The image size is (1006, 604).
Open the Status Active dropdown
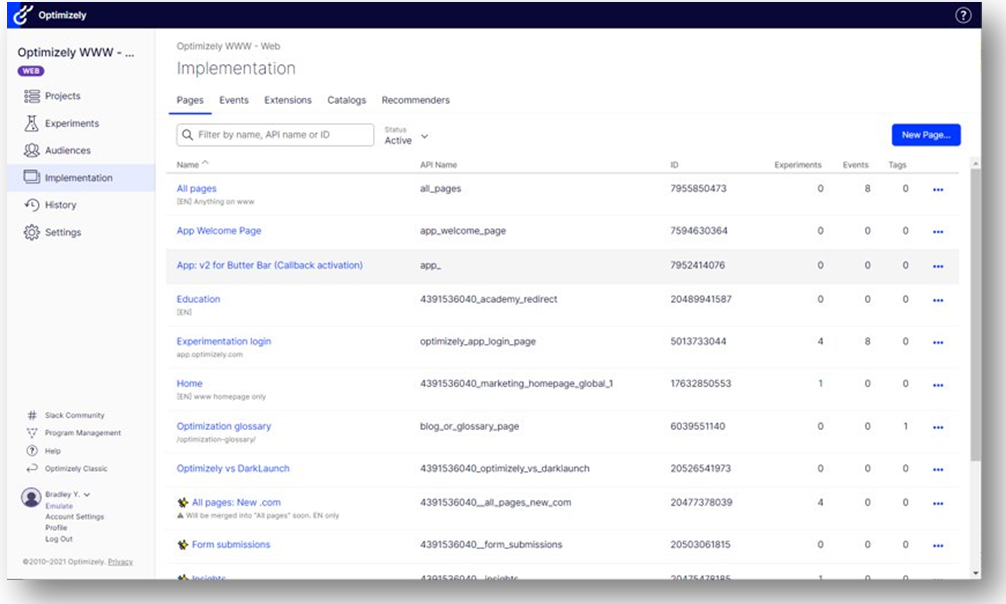click(407, 136)
